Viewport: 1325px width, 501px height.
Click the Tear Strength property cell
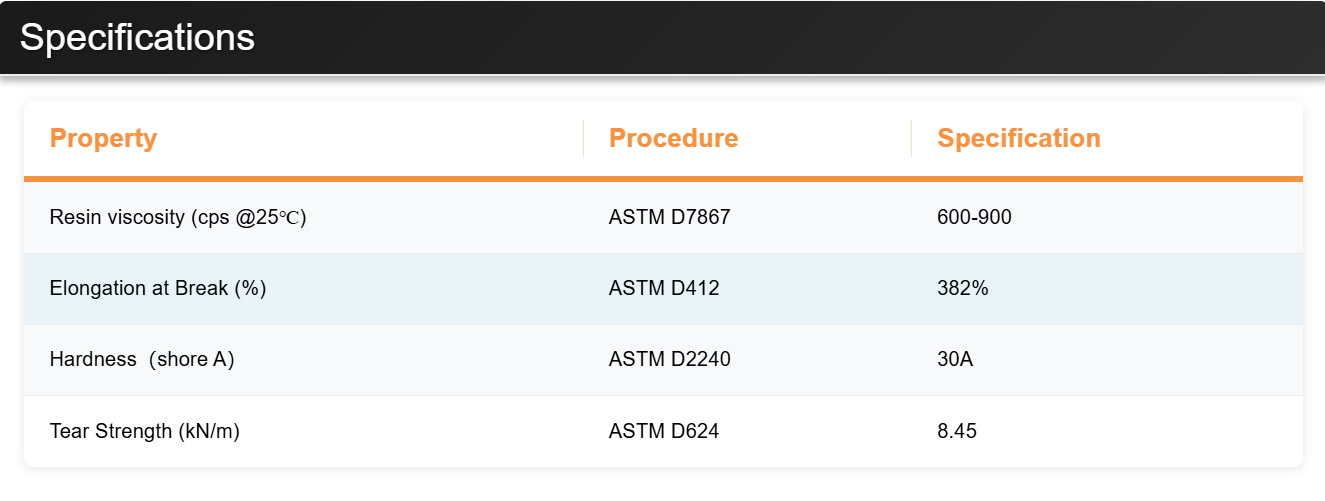144,432
